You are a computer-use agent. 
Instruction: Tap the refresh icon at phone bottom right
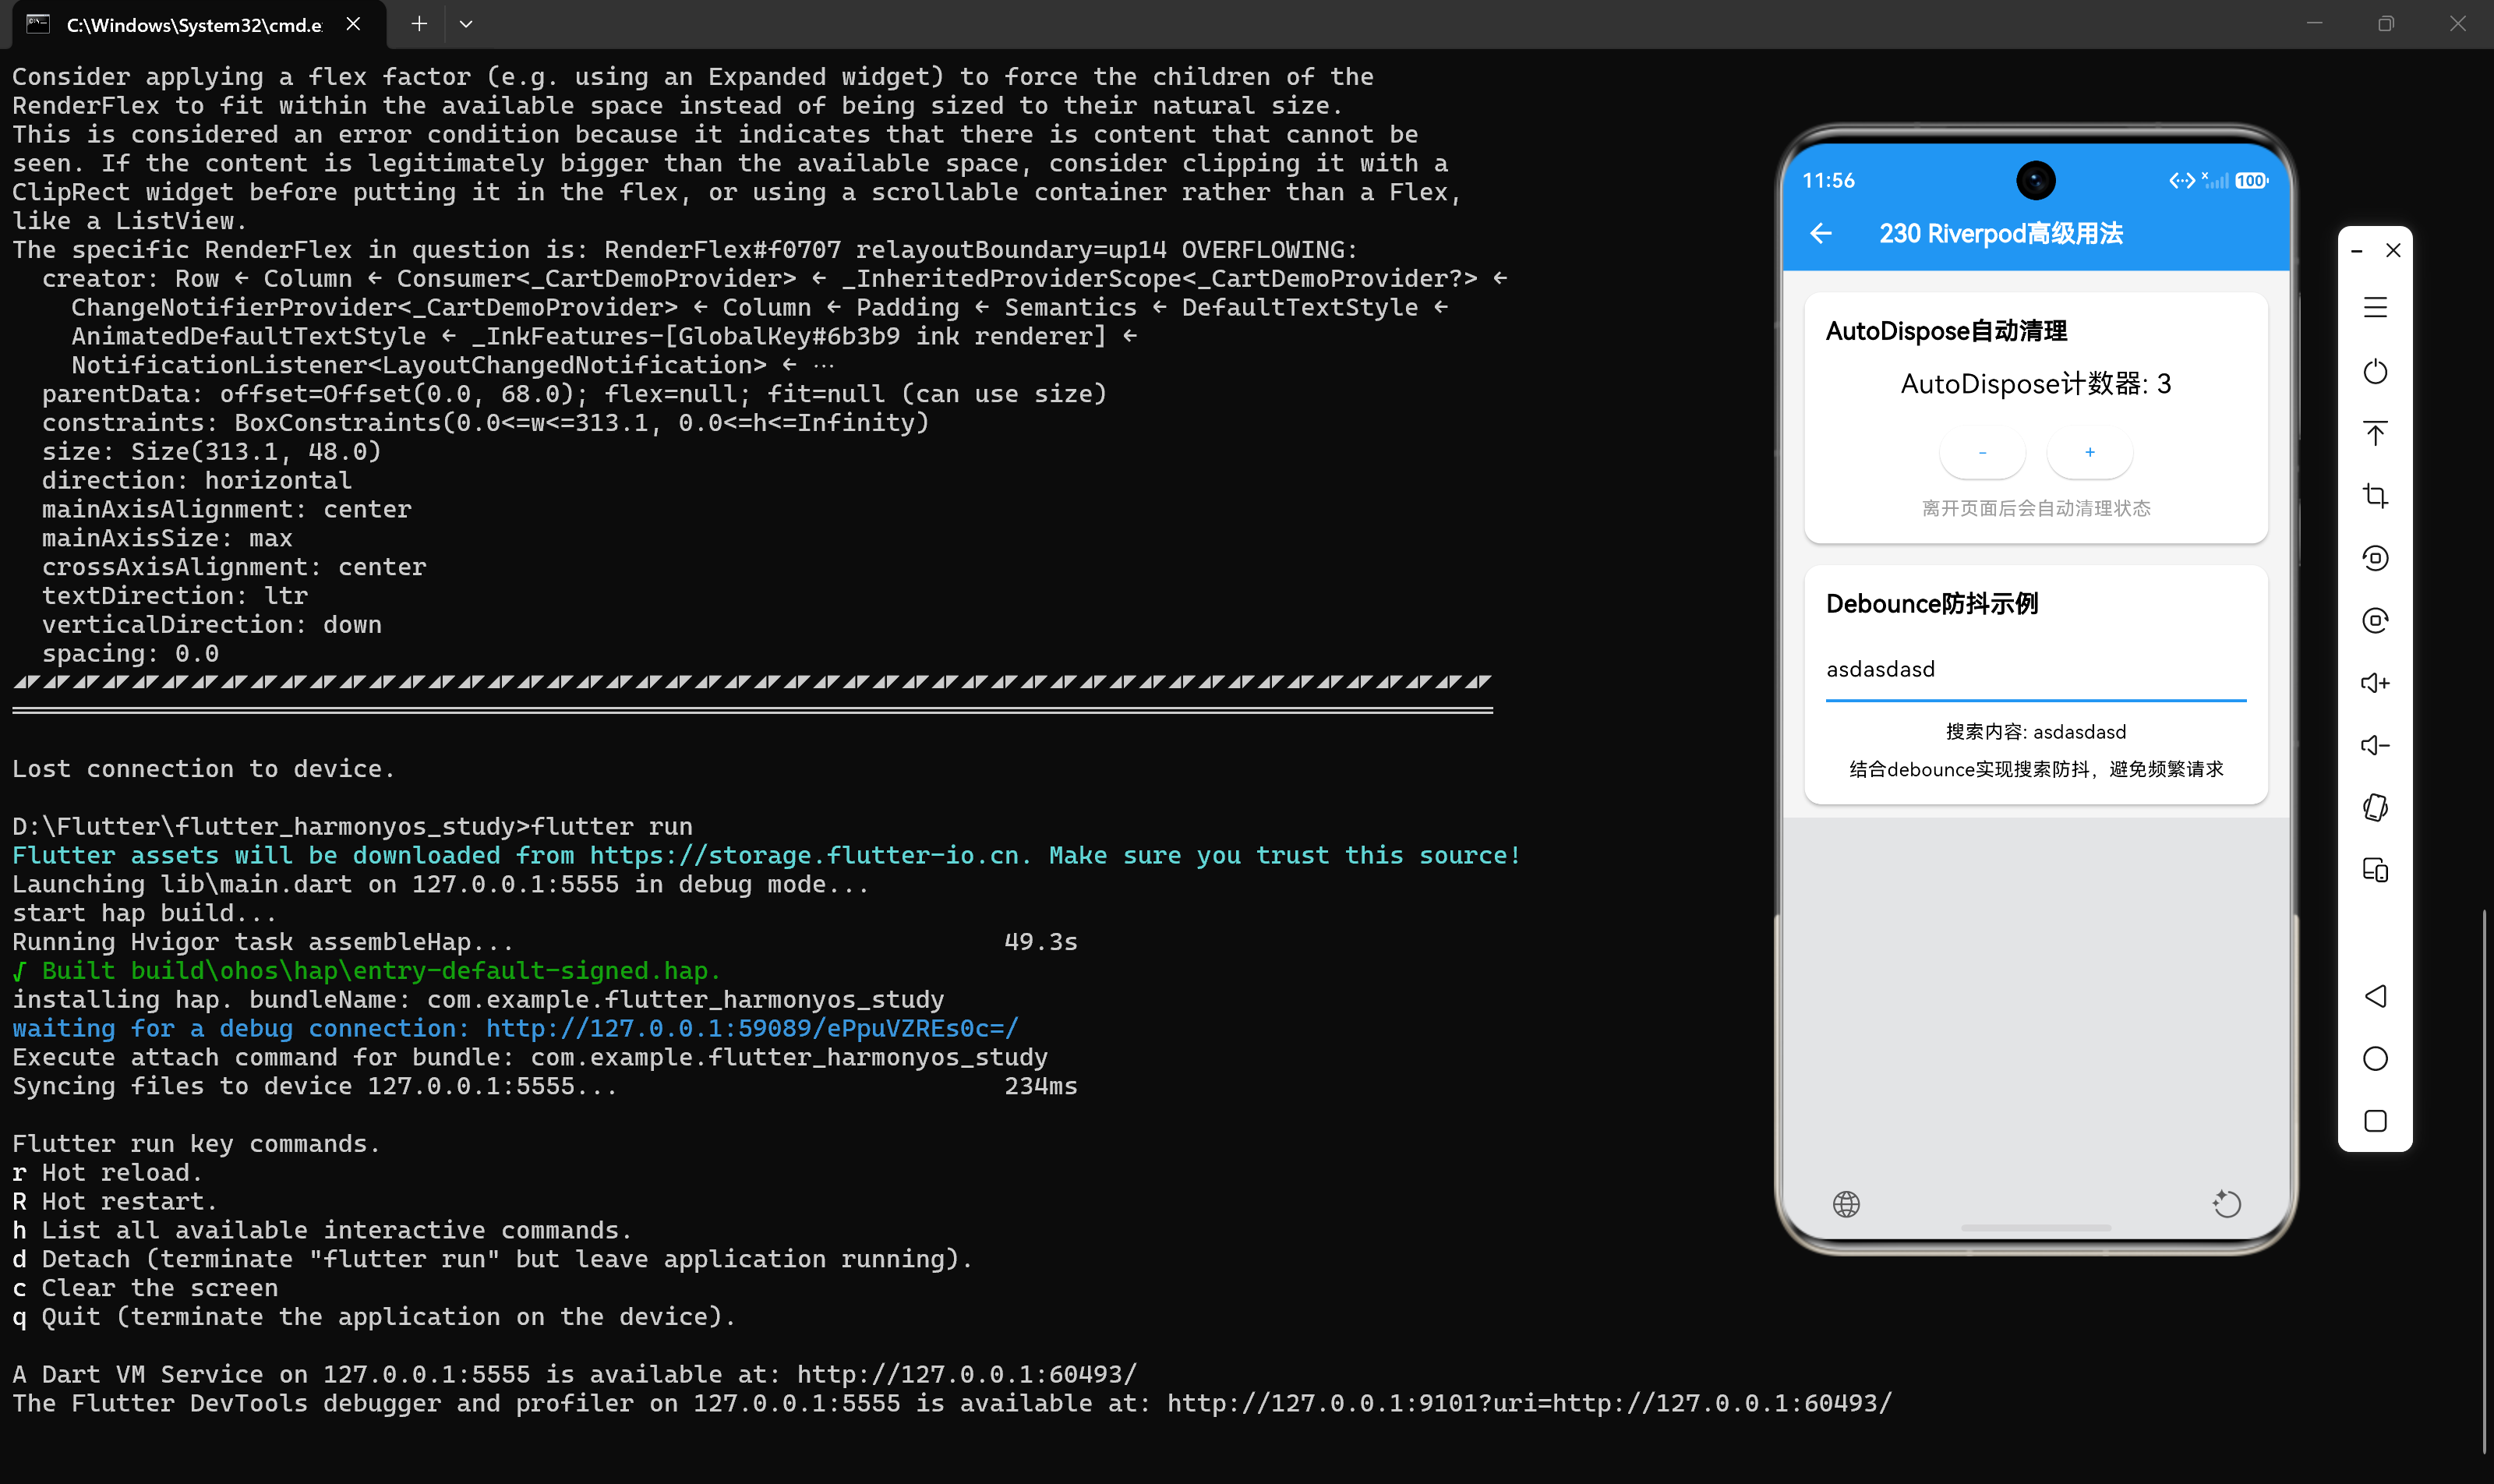(2226, 1204)
